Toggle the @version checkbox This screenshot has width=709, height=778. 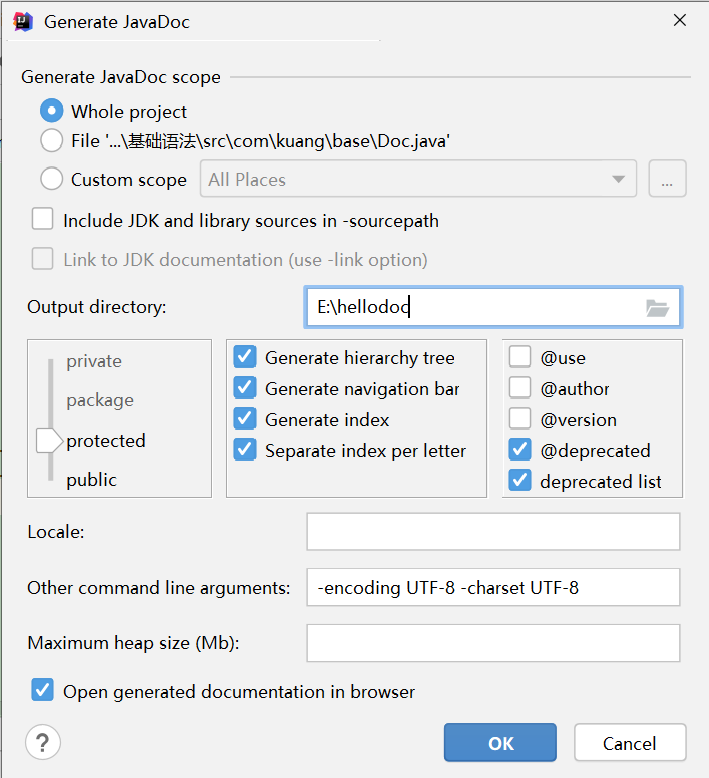[520, 419]
